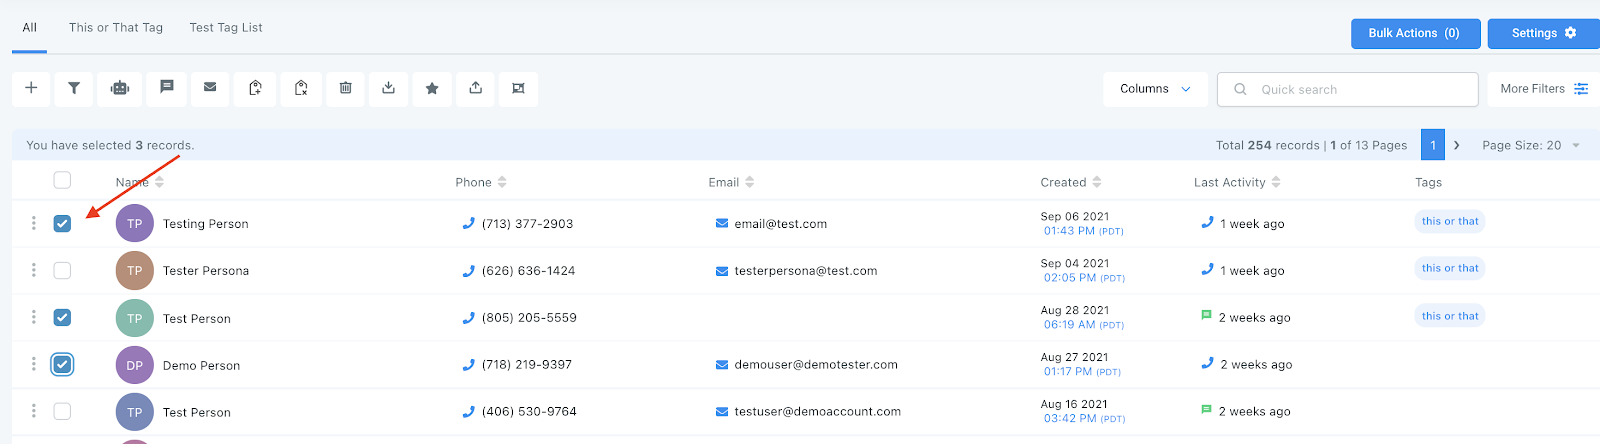Image resolution: width=1600 pixels, height=444 pixels.
Task: Click the star icon in toolbar
Action: 432,88
